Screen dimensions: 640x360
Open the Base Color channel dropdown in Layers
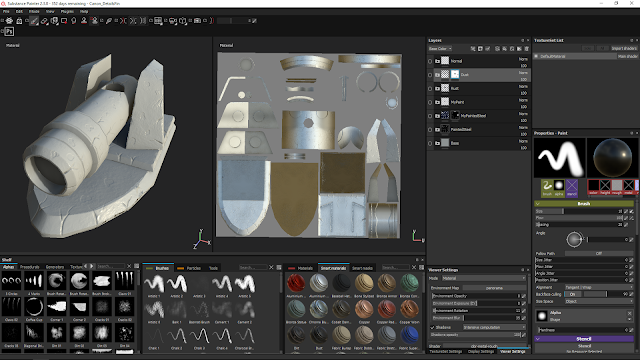440,49
